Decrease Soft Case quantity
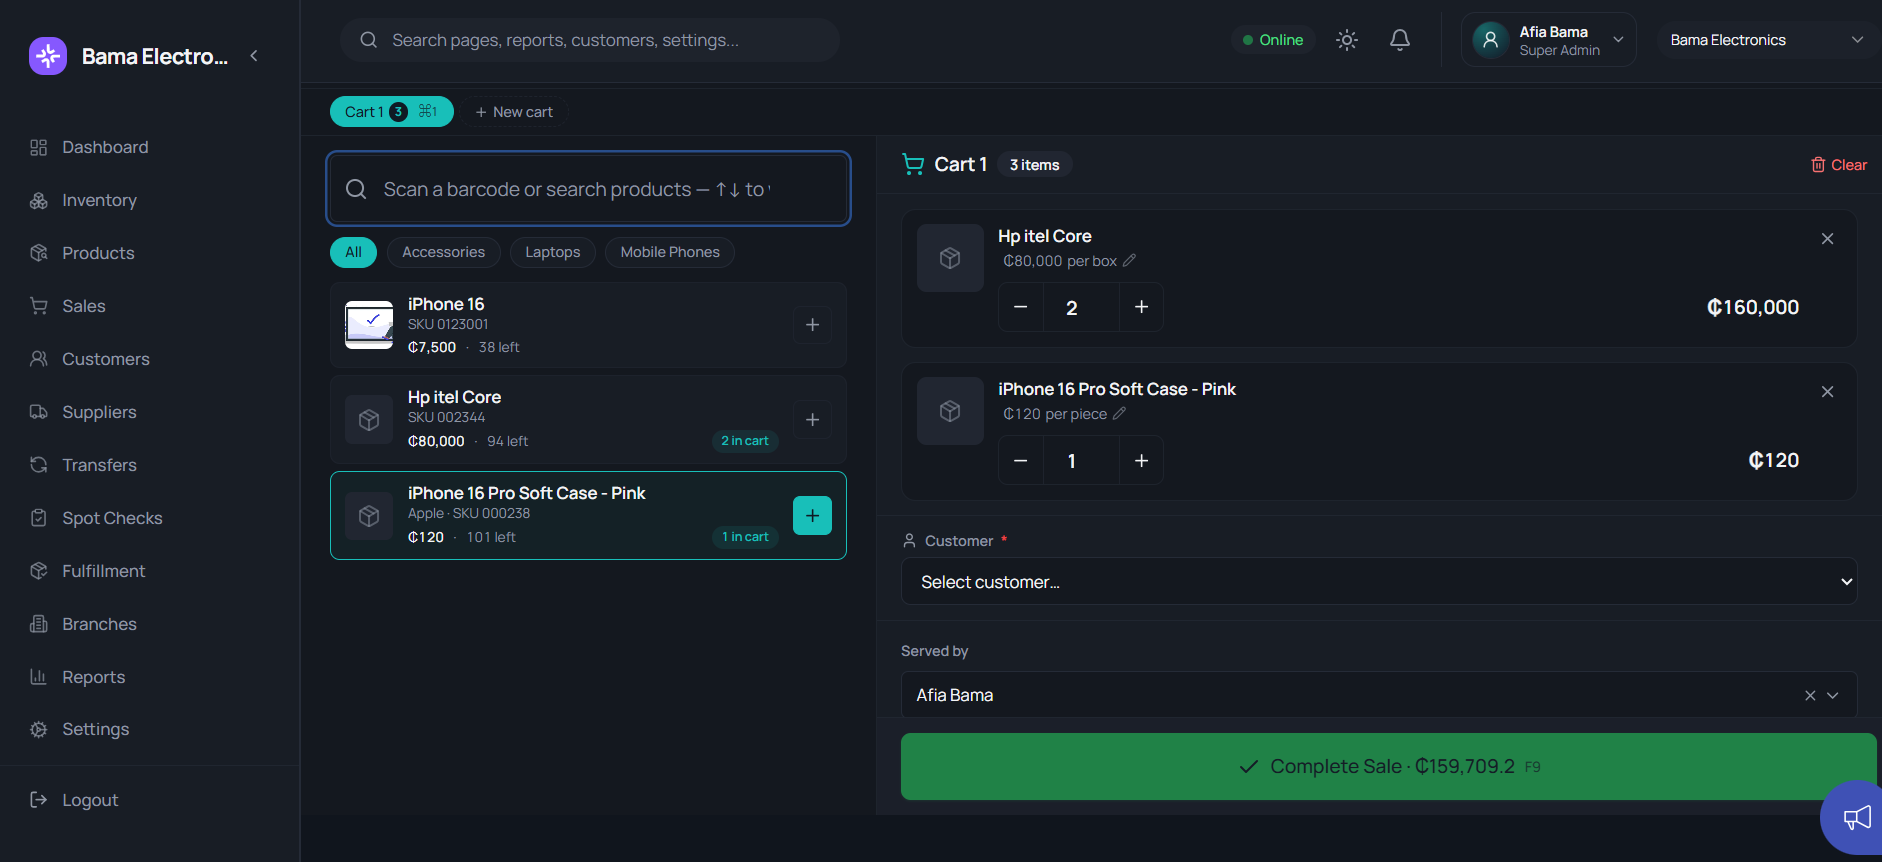1882x862 pixels. click(x=1021, y=461)
